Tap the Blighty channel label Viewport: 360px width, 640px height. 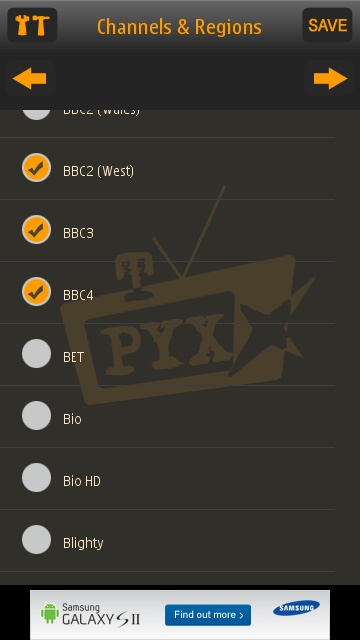pos(83,543)
